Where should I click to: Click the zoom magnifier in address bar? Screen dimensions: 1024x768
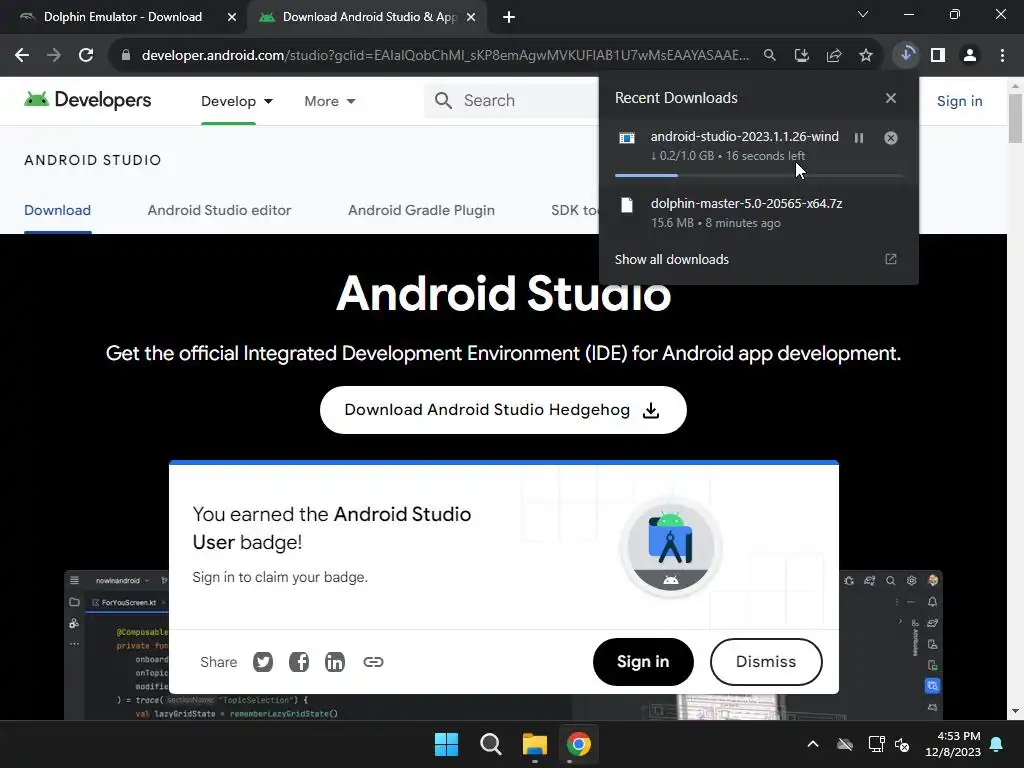tap(770, 56)
